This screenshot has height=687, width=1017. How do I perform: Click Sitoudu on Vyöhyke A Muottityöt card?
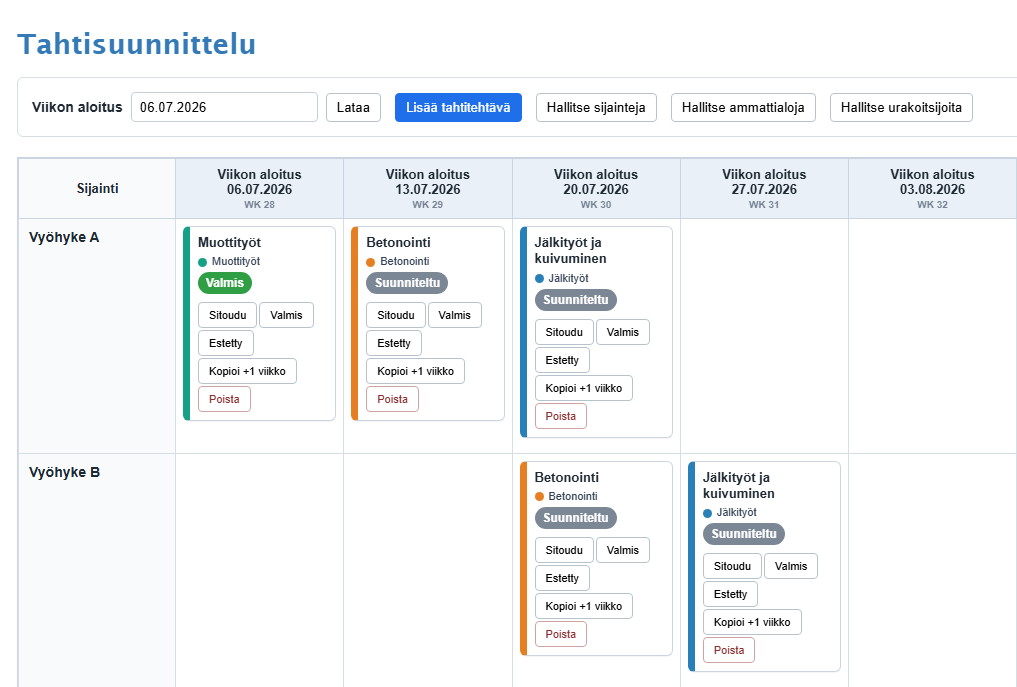click(x=228, y=315)
